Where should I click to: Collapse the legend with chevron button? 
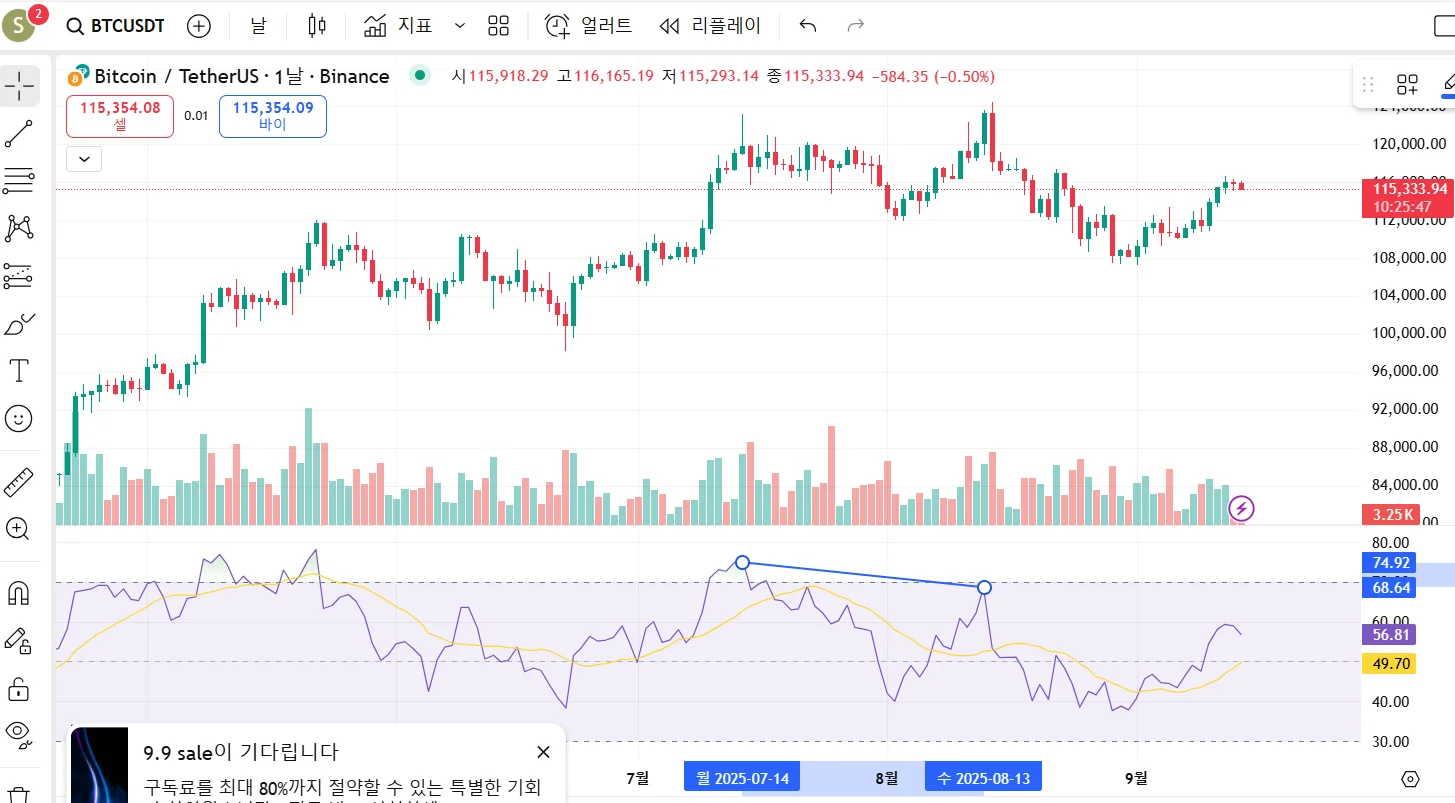tap(84, 158)
